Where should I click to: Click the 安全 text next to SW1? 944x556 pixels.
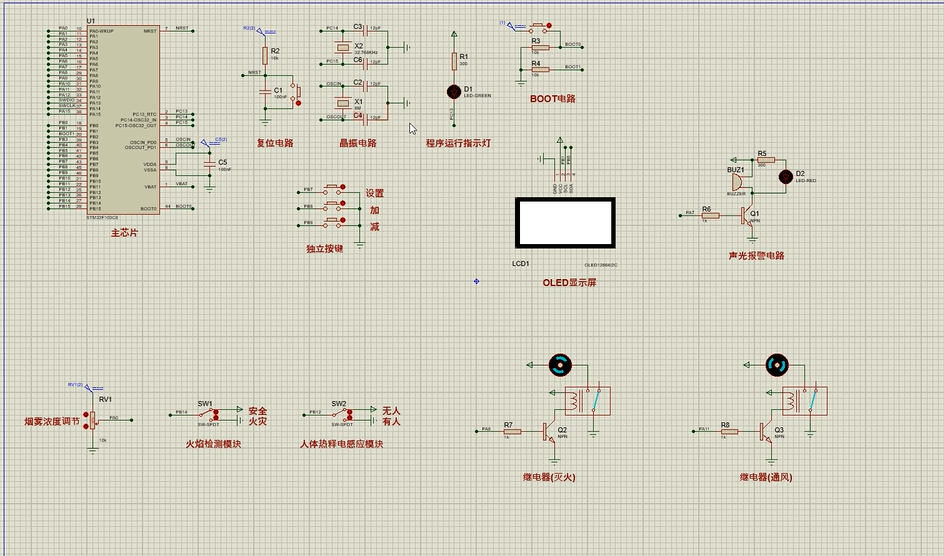pos(258,411)
